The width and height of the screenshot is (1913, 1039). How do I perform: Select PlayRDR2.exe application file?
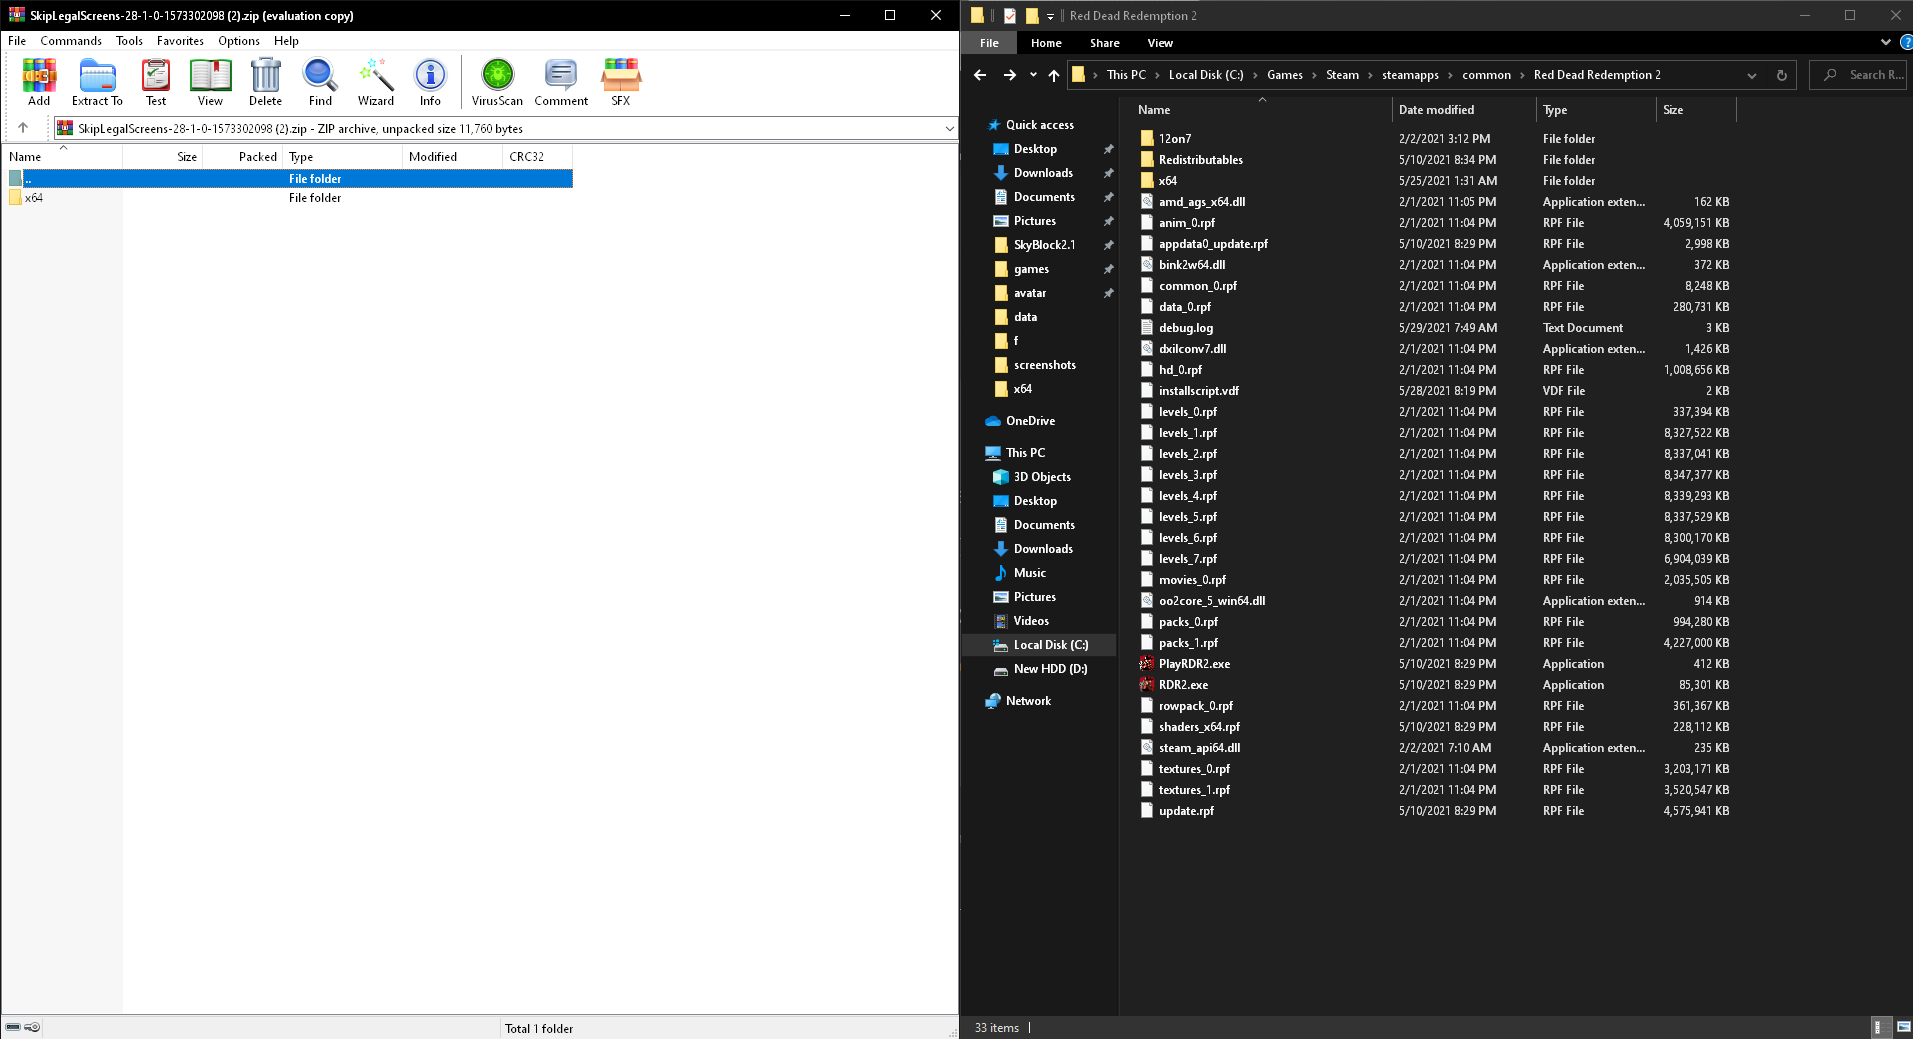coord(1194,664)
